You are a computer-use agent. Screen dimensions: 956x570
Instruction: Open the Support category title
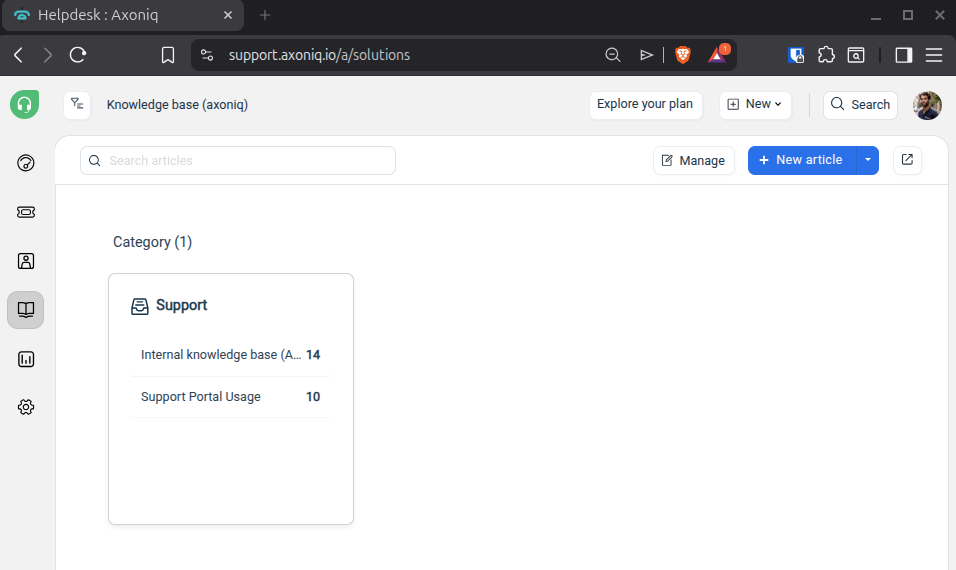tap(182, 305)
